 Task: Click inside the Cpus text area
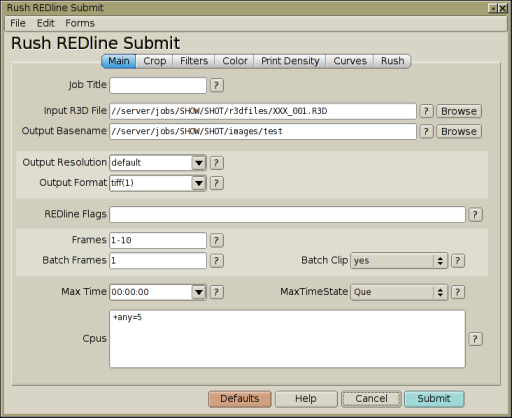287,339
